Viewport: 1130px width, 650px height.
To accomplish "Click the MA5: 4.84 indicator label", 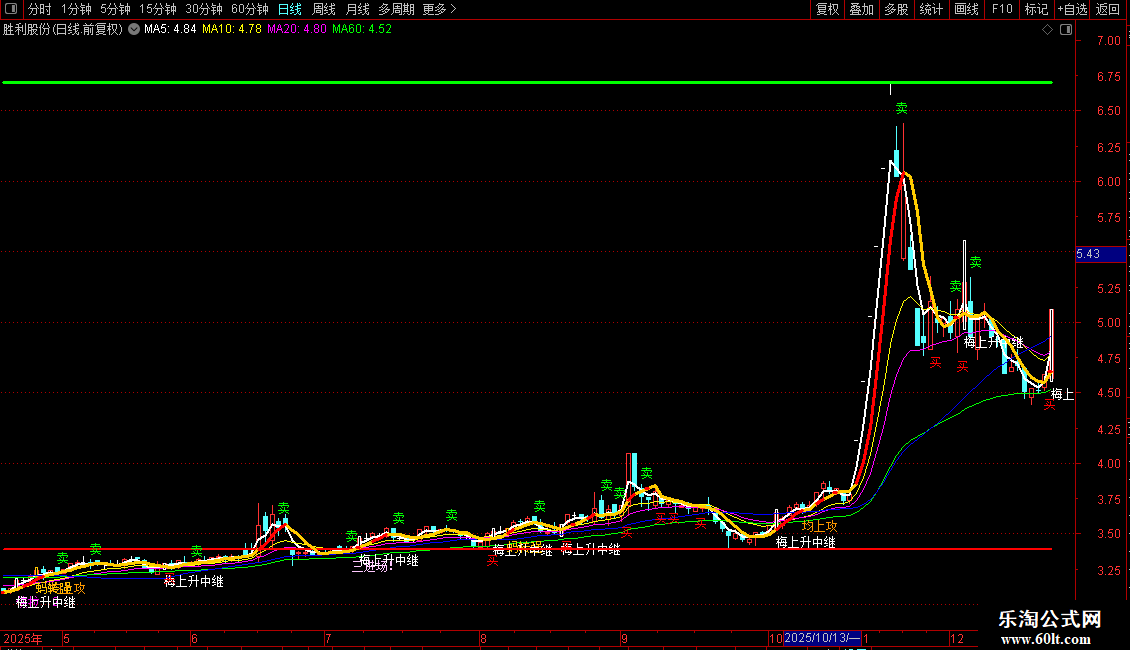I will point(170,30).
